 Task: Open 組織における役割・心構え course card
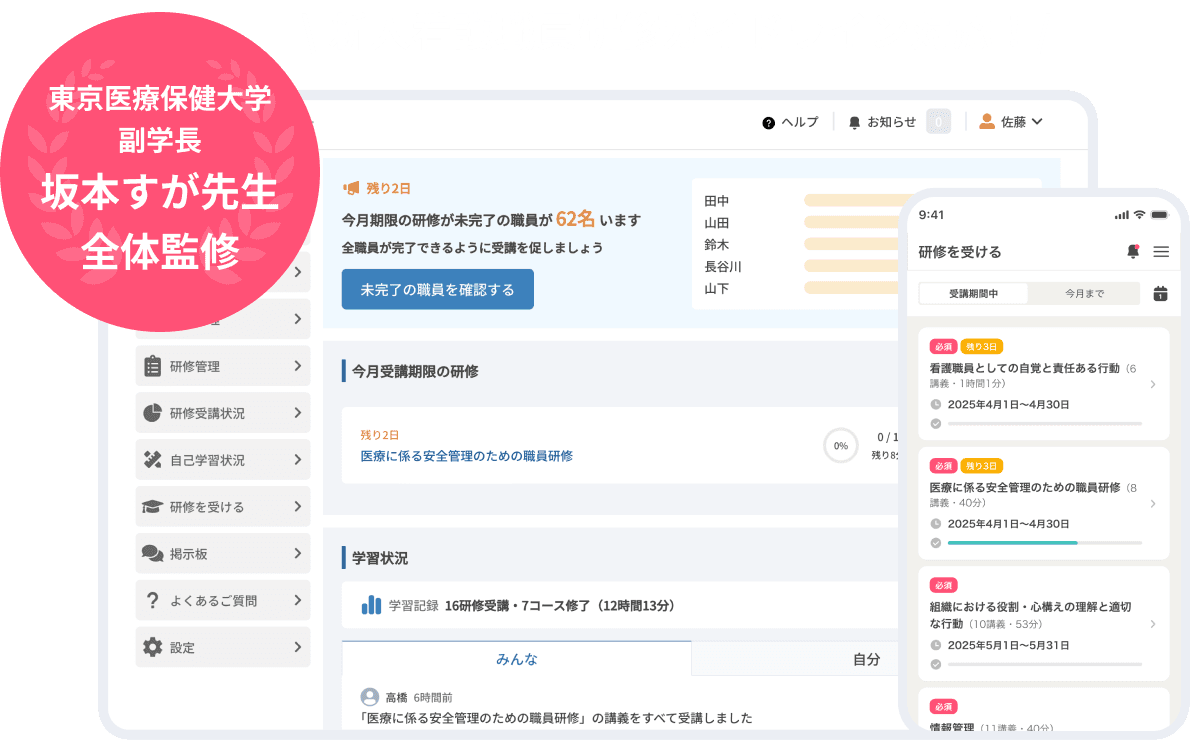(1043, 623)
